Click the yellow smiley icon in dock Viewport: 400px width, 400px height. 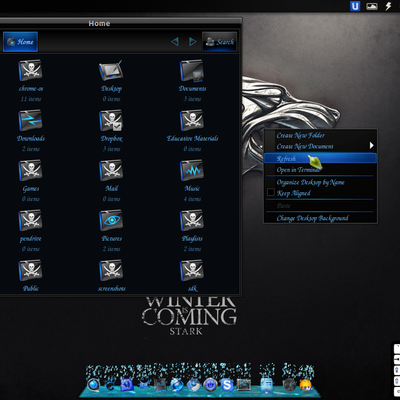(x=306, y=385)
